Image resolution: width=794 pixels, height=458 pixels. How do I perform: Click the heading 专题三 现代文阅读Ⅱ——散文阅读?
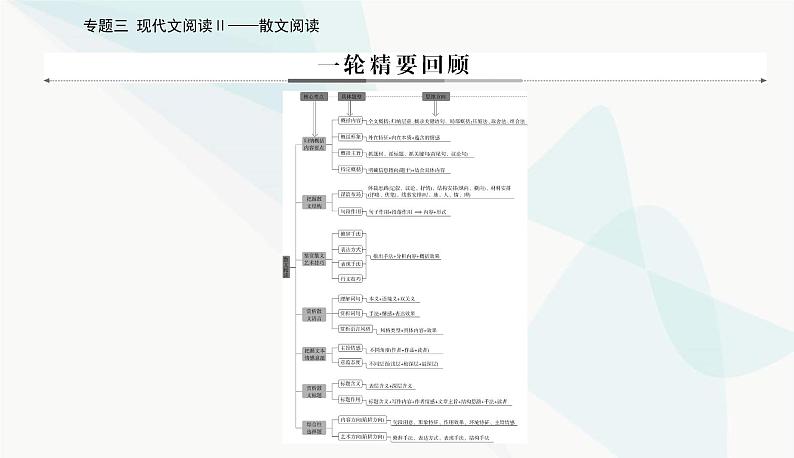(x=202, y=26)
